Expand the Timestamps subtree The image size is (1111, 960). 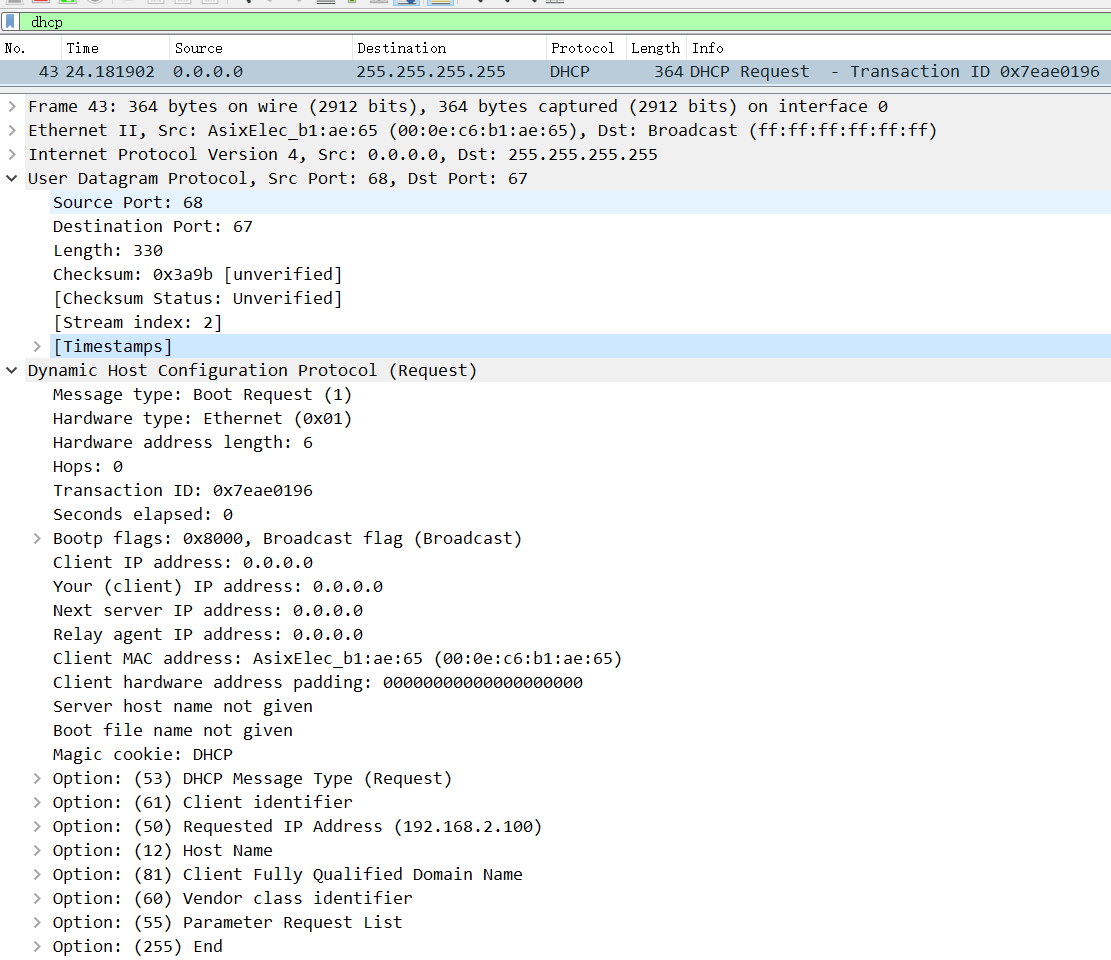(37, 347)
